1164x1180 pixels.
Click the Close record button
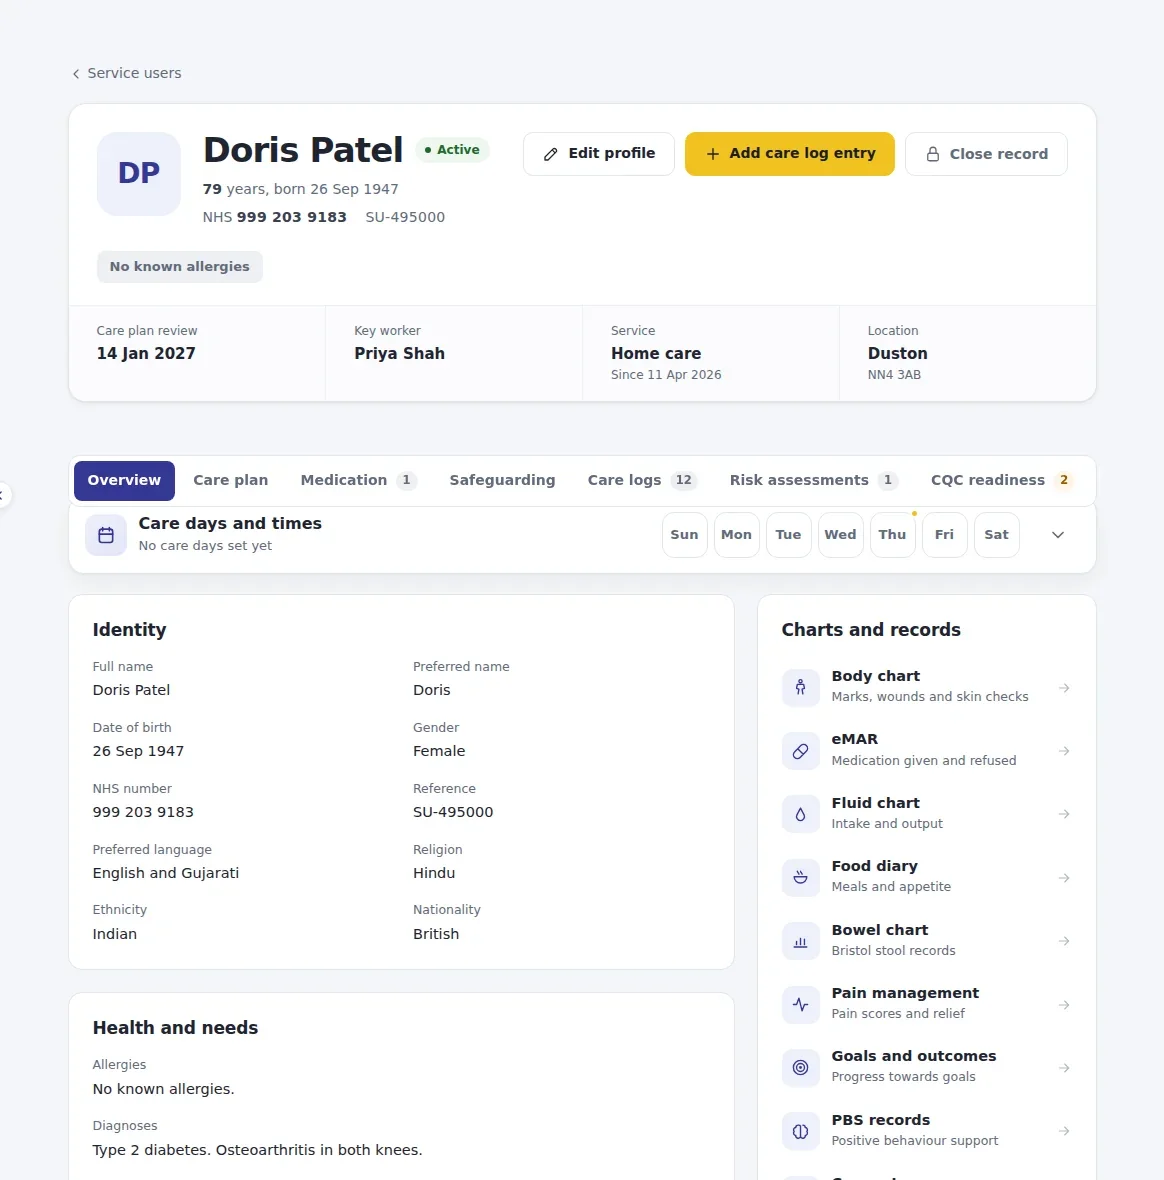[x=986, y=154]
